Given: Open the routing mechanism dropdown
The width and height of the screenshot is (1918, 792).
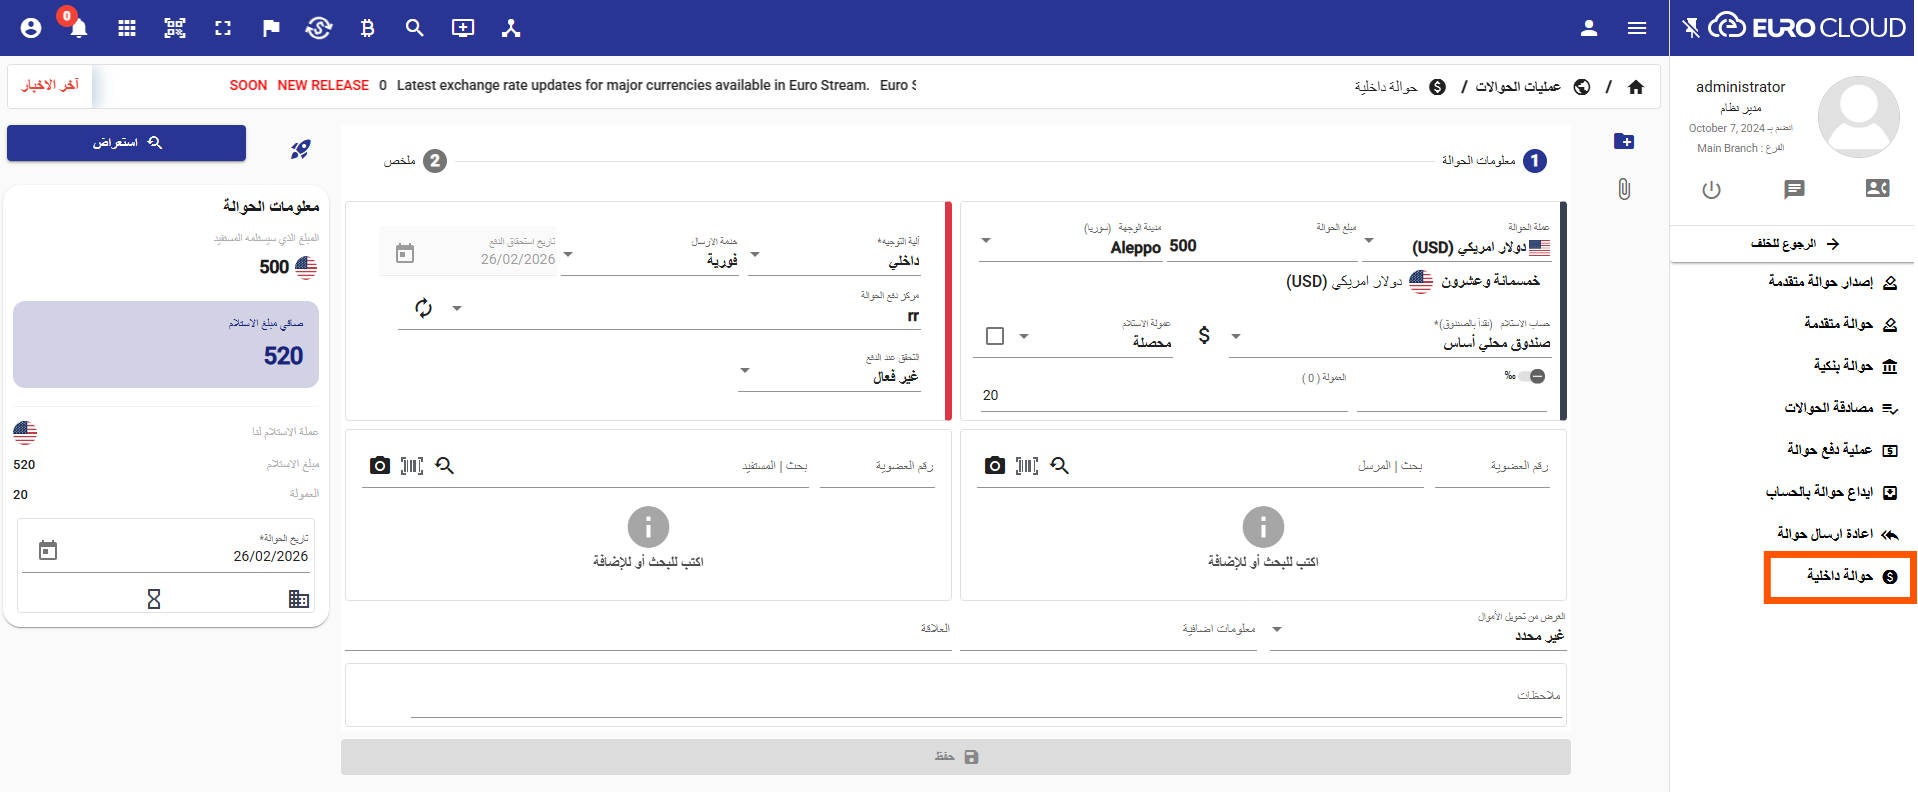Looking at the screenshot, I should pos(755,255).
